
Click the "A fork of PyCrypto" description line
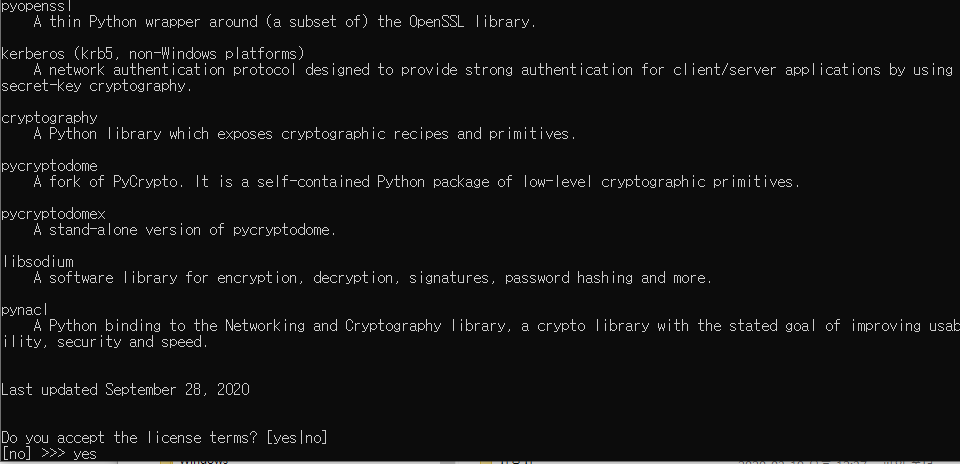(x=416, y=182)
